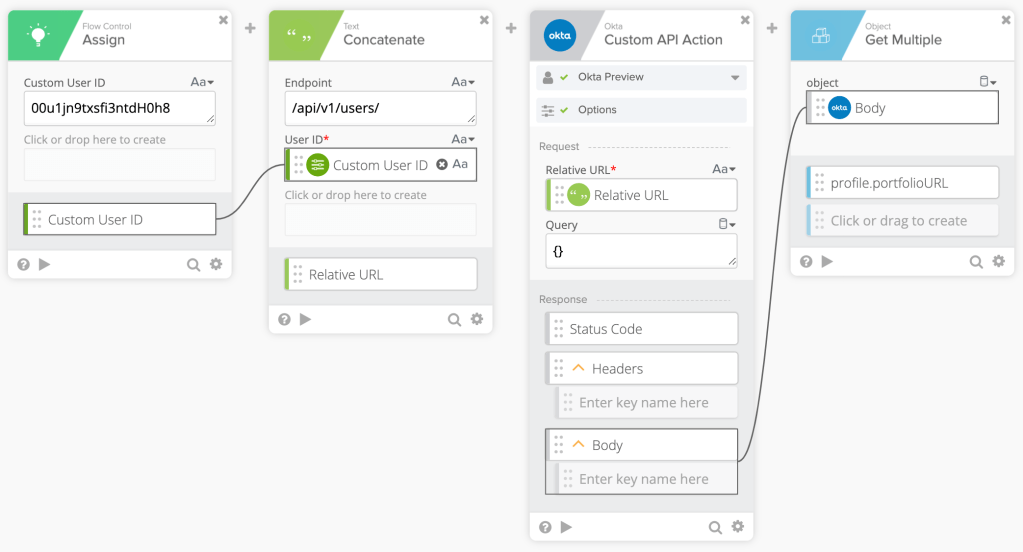Collapse the Headers response section

pyautogui.click(x=578, y=369)
